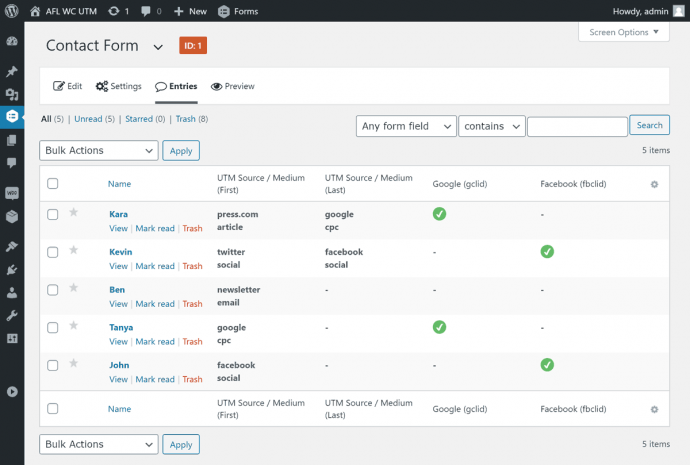This screenshot has width=690, height=465.
Task: Open Plugins sidebar icon
Action: pyautogui.click(x=12, y=269)
